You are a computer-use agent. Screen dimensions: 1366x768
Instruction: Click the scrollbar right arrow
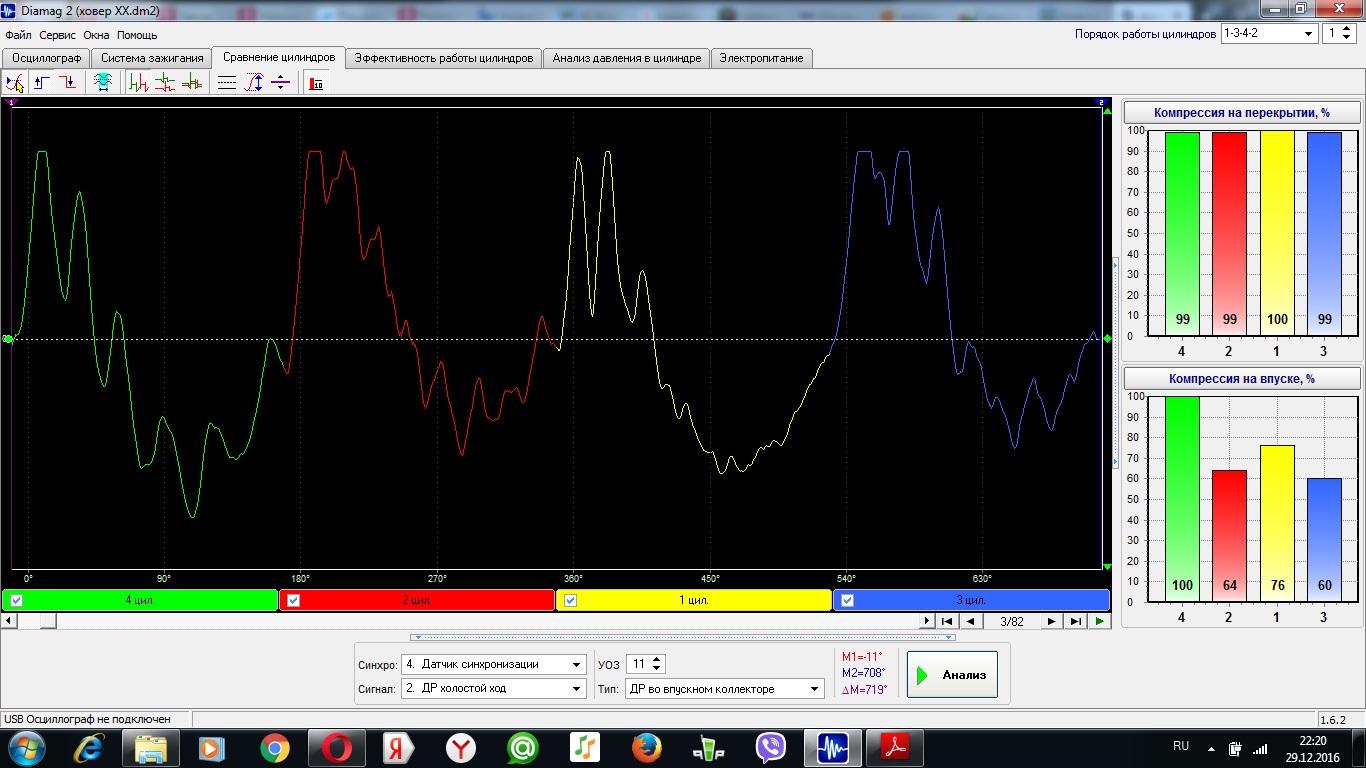(926, 621)
